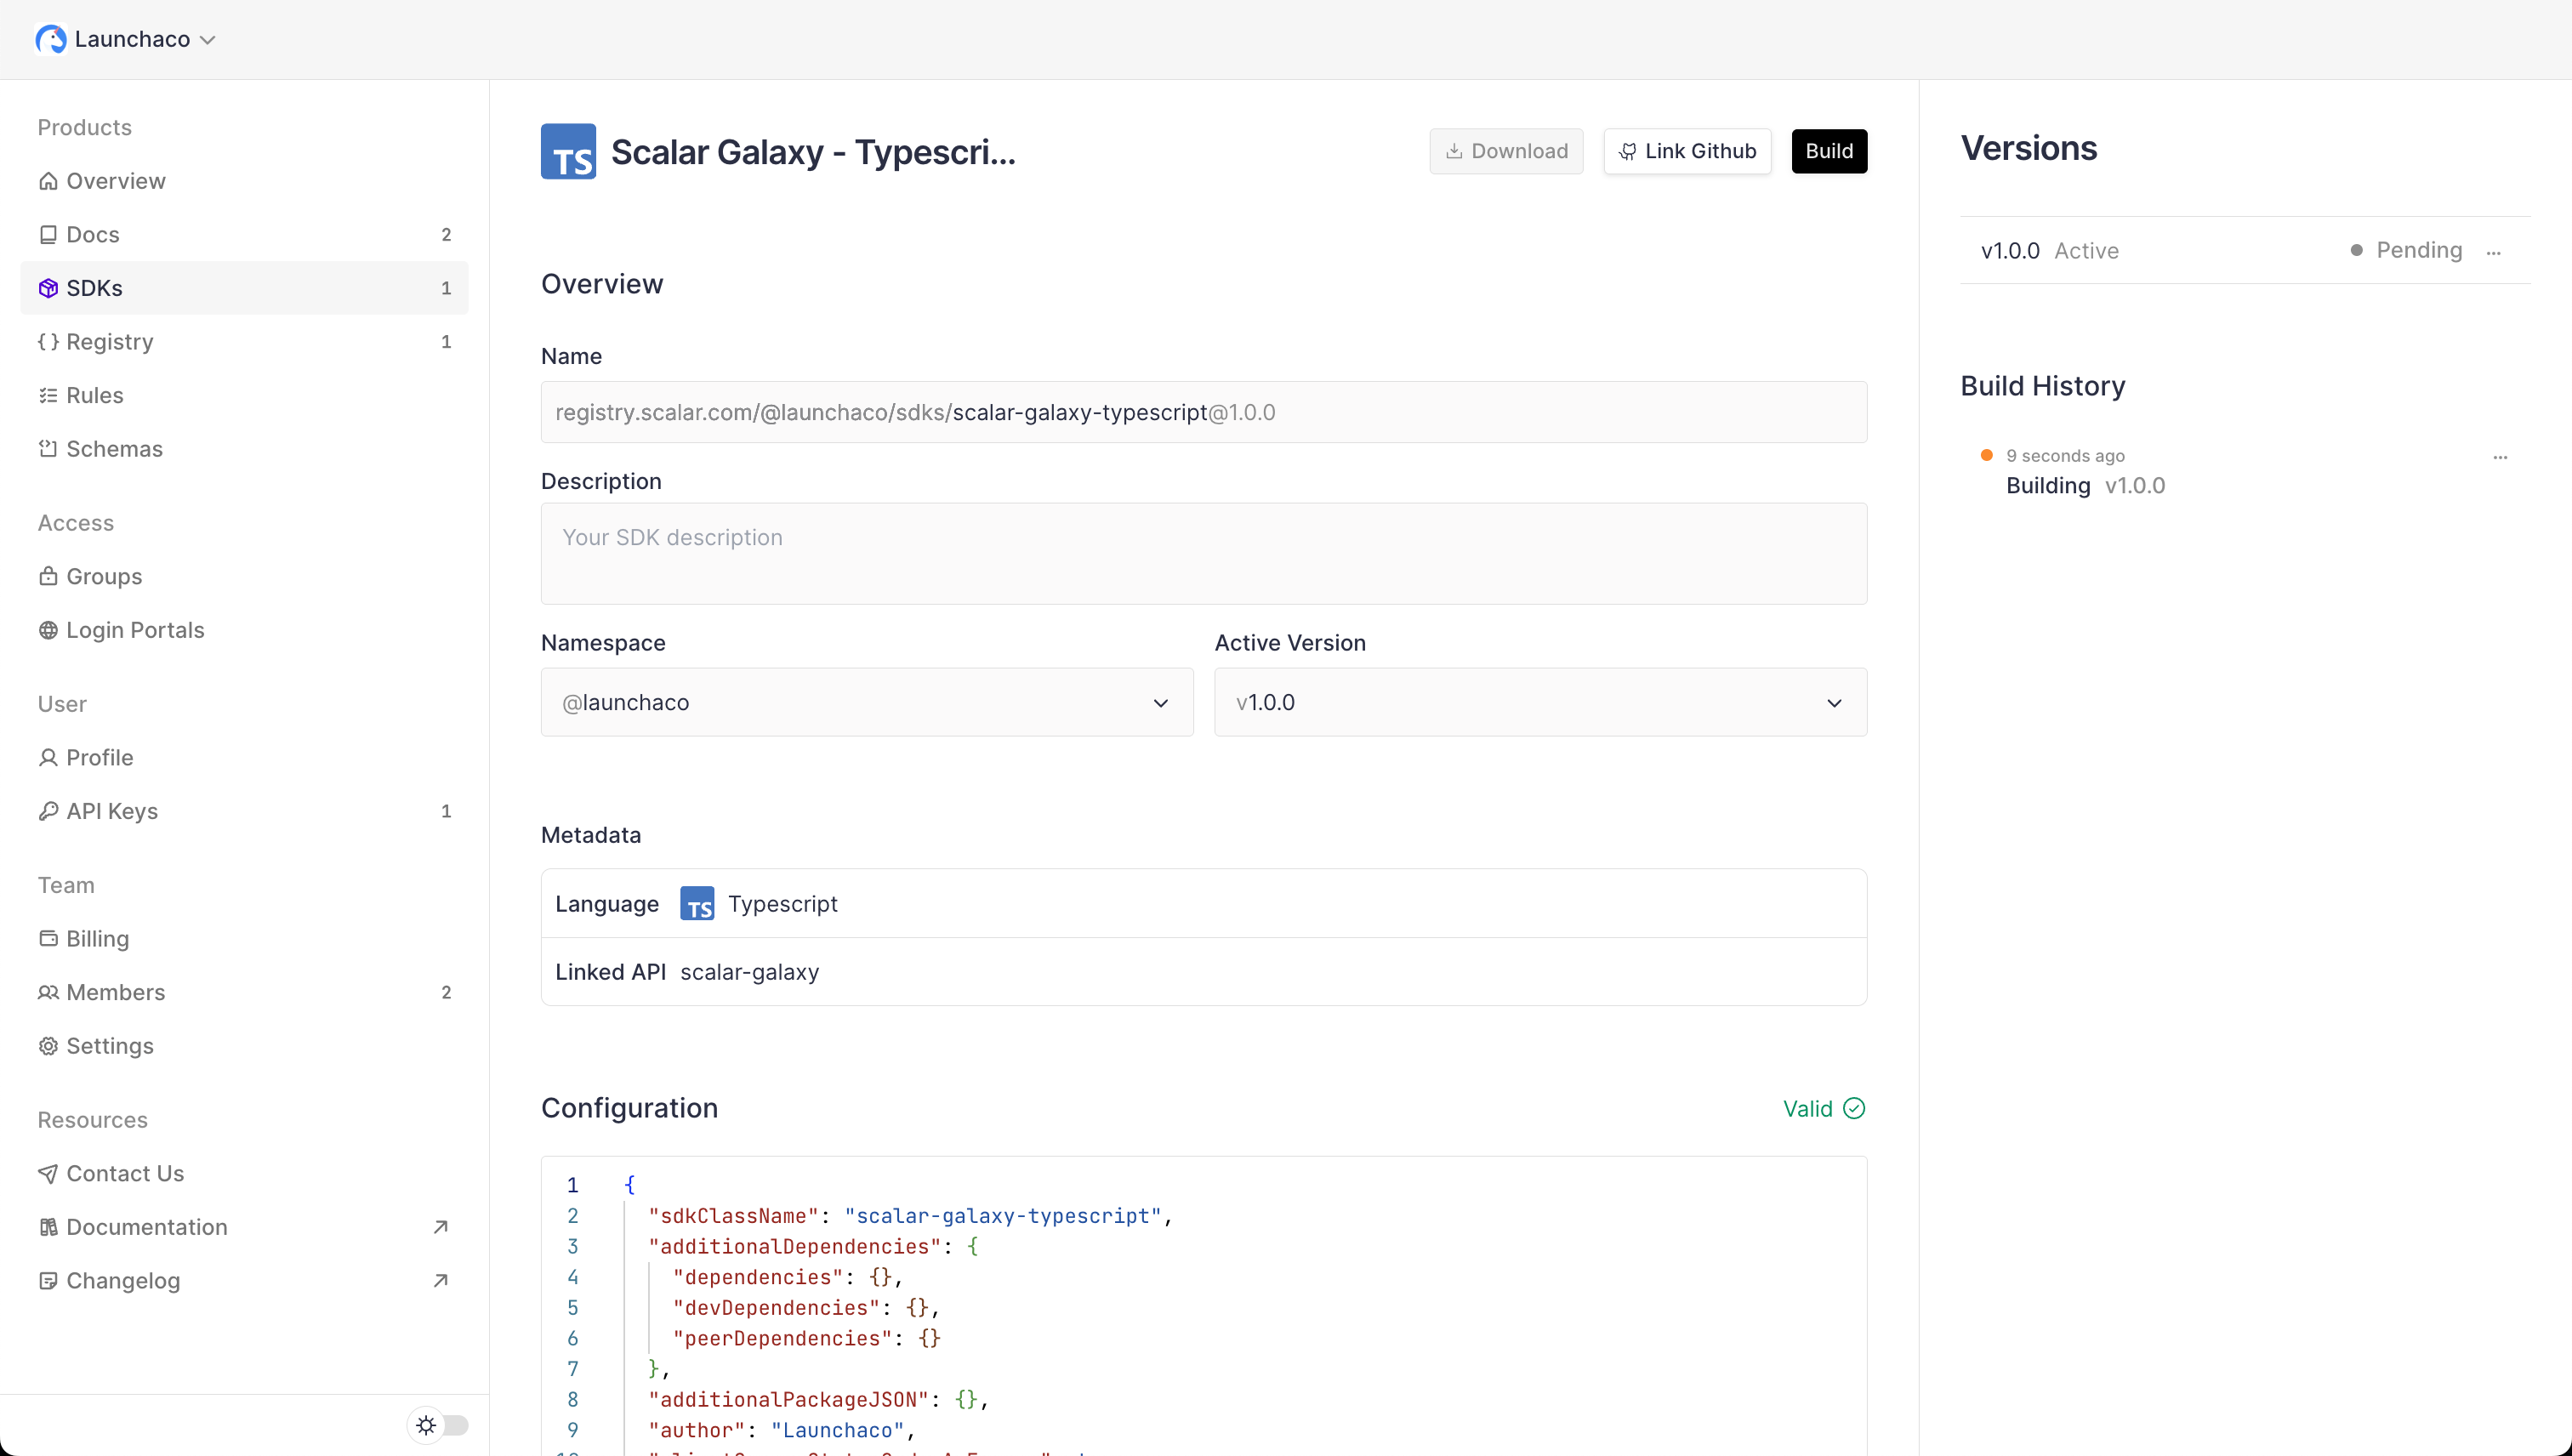
Task: Click the Typescript language label
Action: [782, 904]
